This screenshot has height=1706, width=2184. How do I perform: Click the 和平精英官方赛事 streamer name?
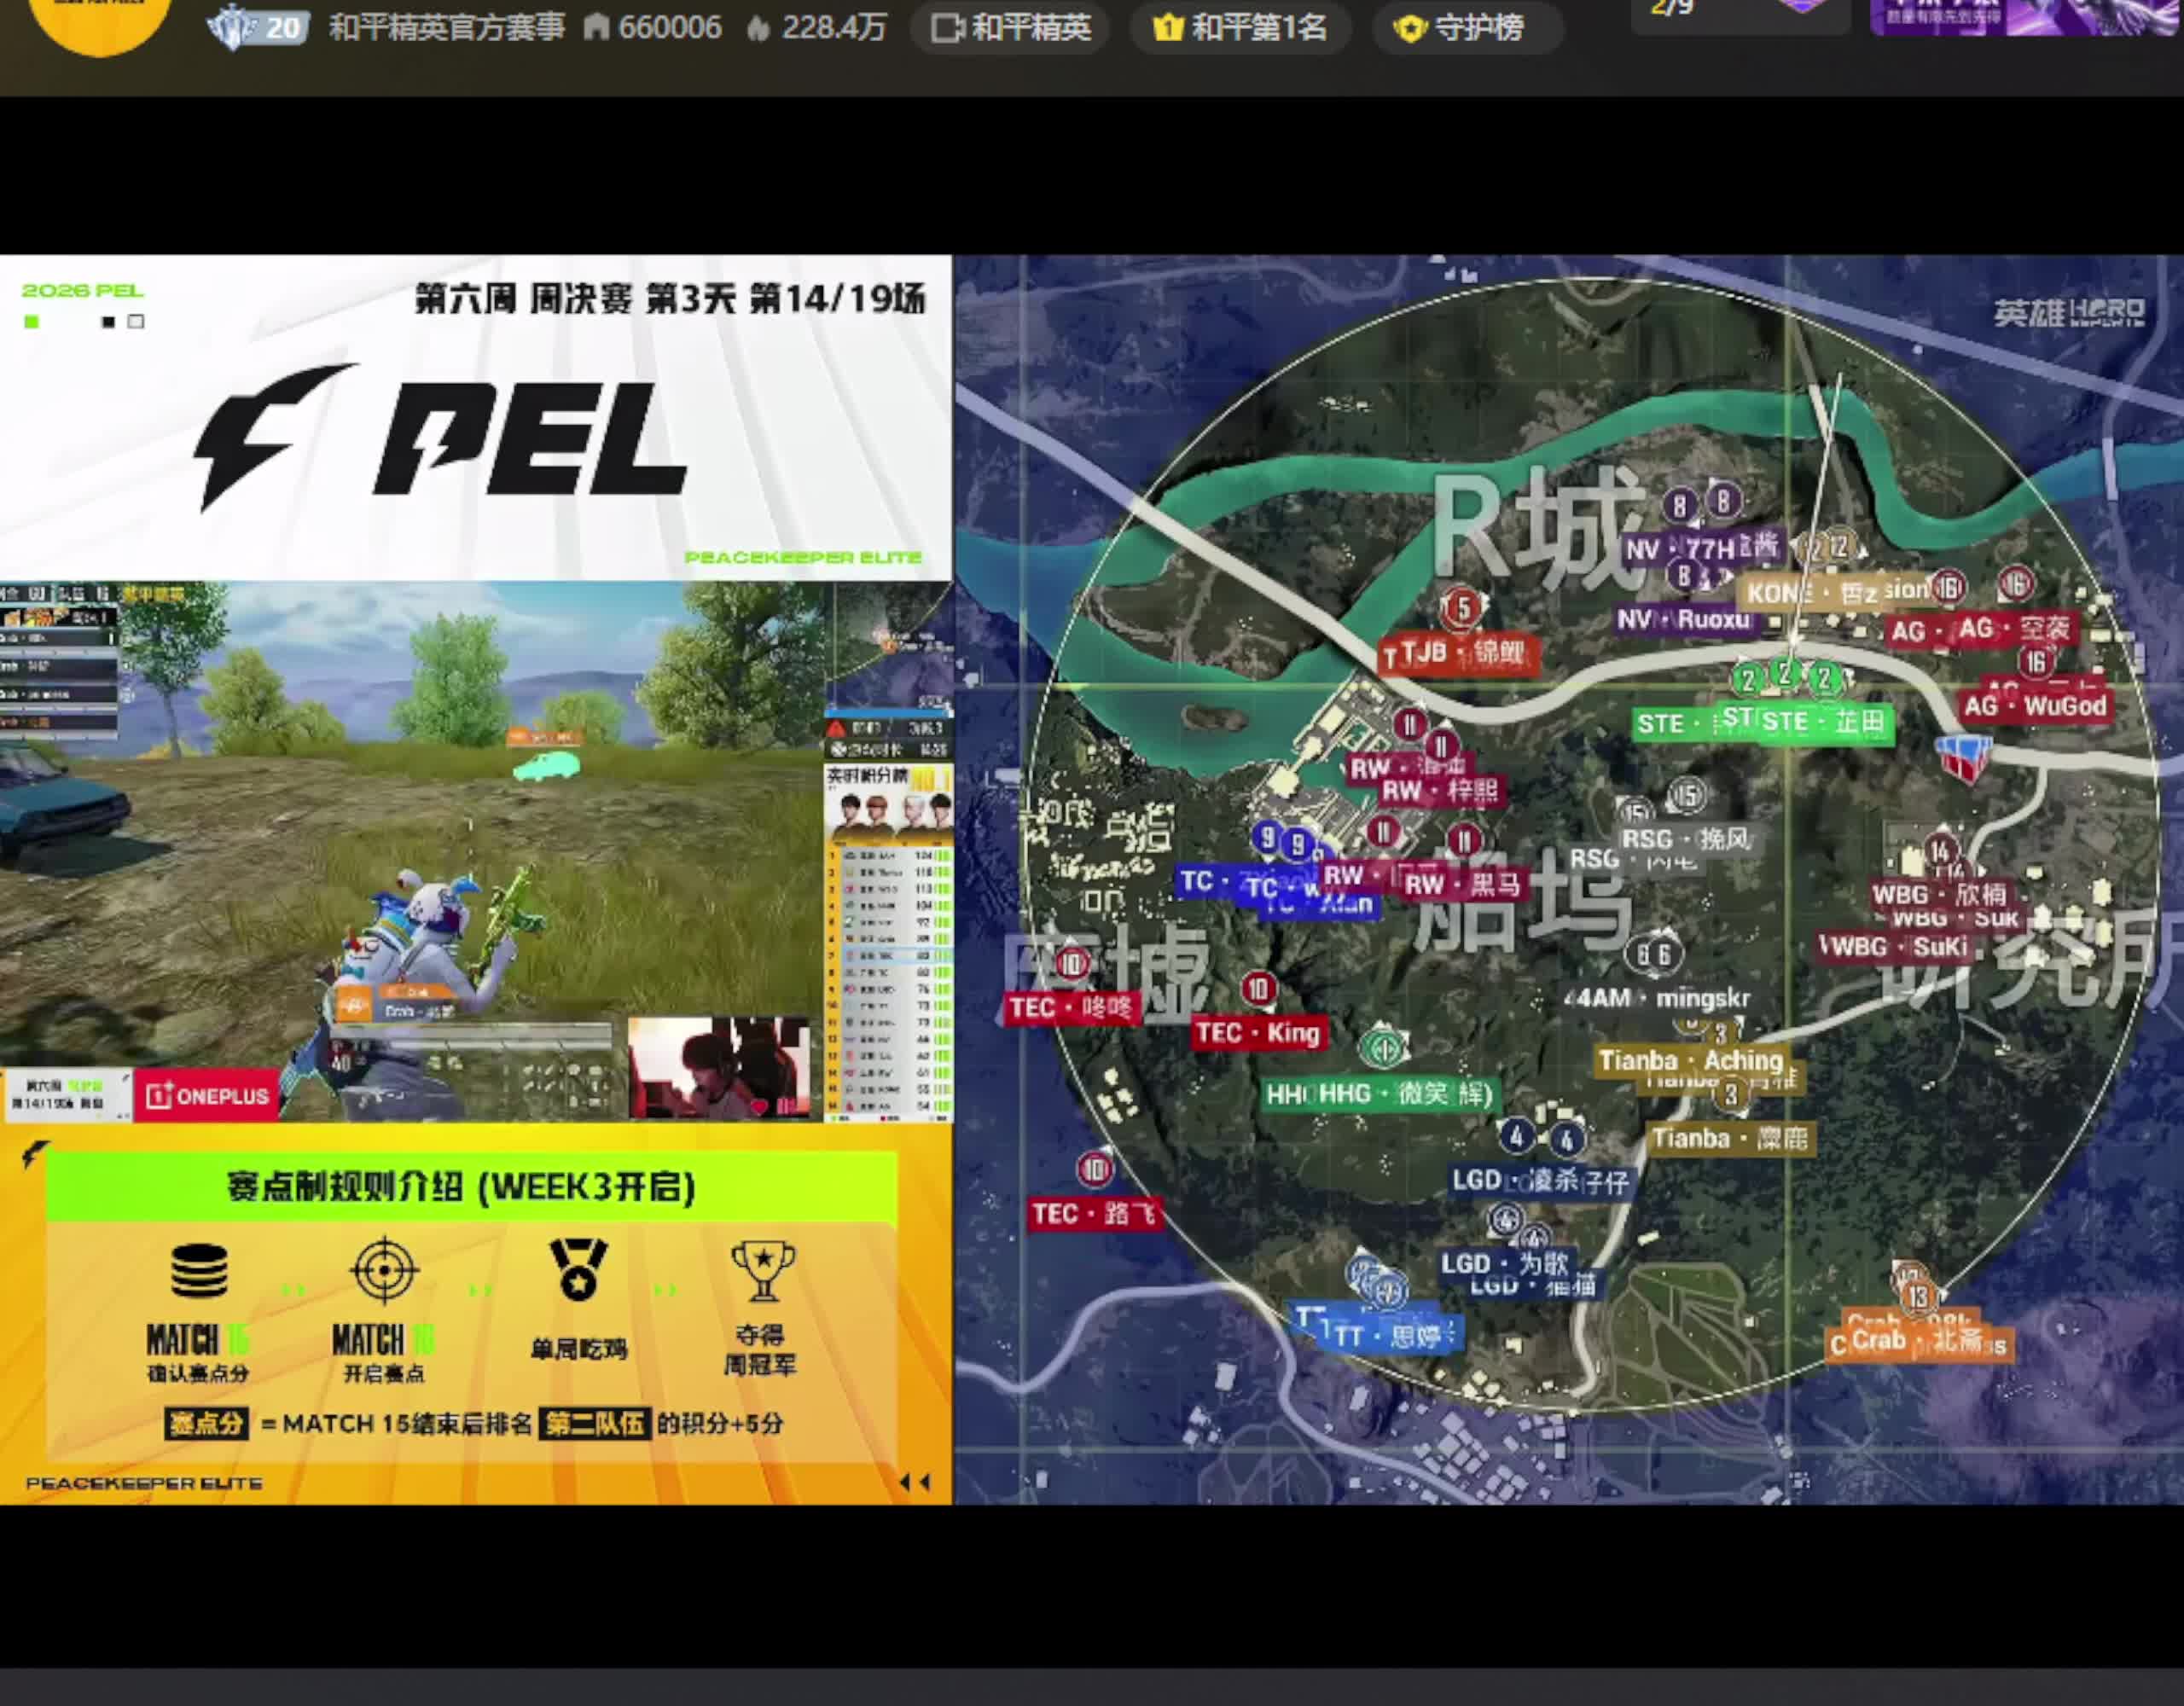click(447, 28)
